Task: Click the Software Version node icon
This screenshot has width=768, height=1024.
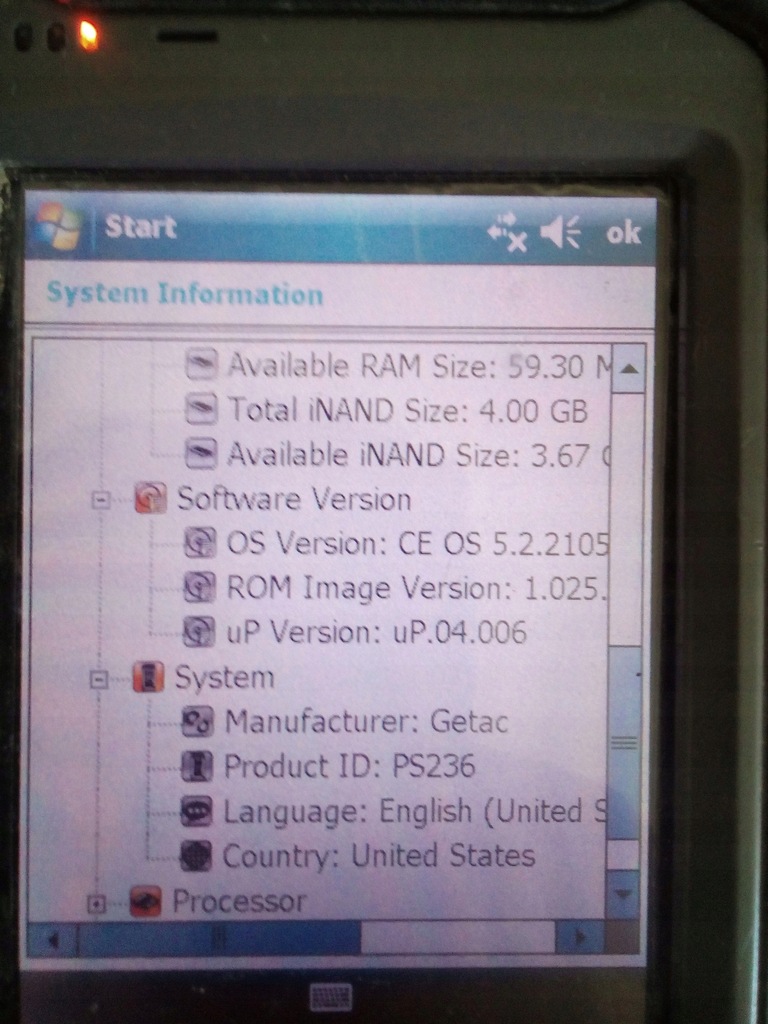Action: point(150,498)
